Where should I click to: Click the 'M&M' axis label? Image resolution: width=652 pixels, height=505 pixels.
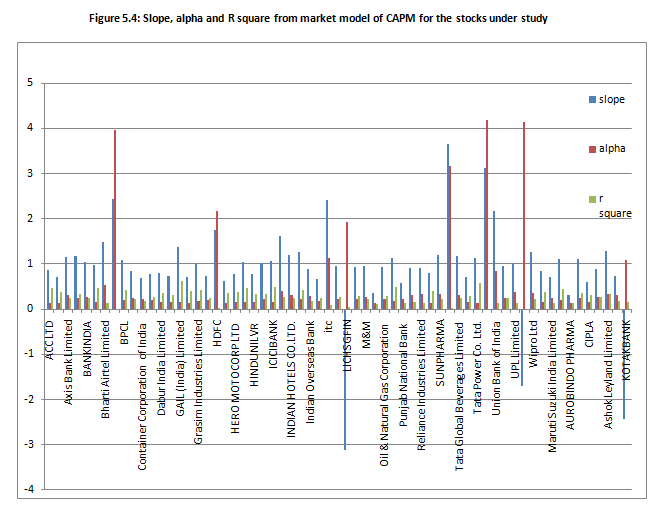coord(366,334)
